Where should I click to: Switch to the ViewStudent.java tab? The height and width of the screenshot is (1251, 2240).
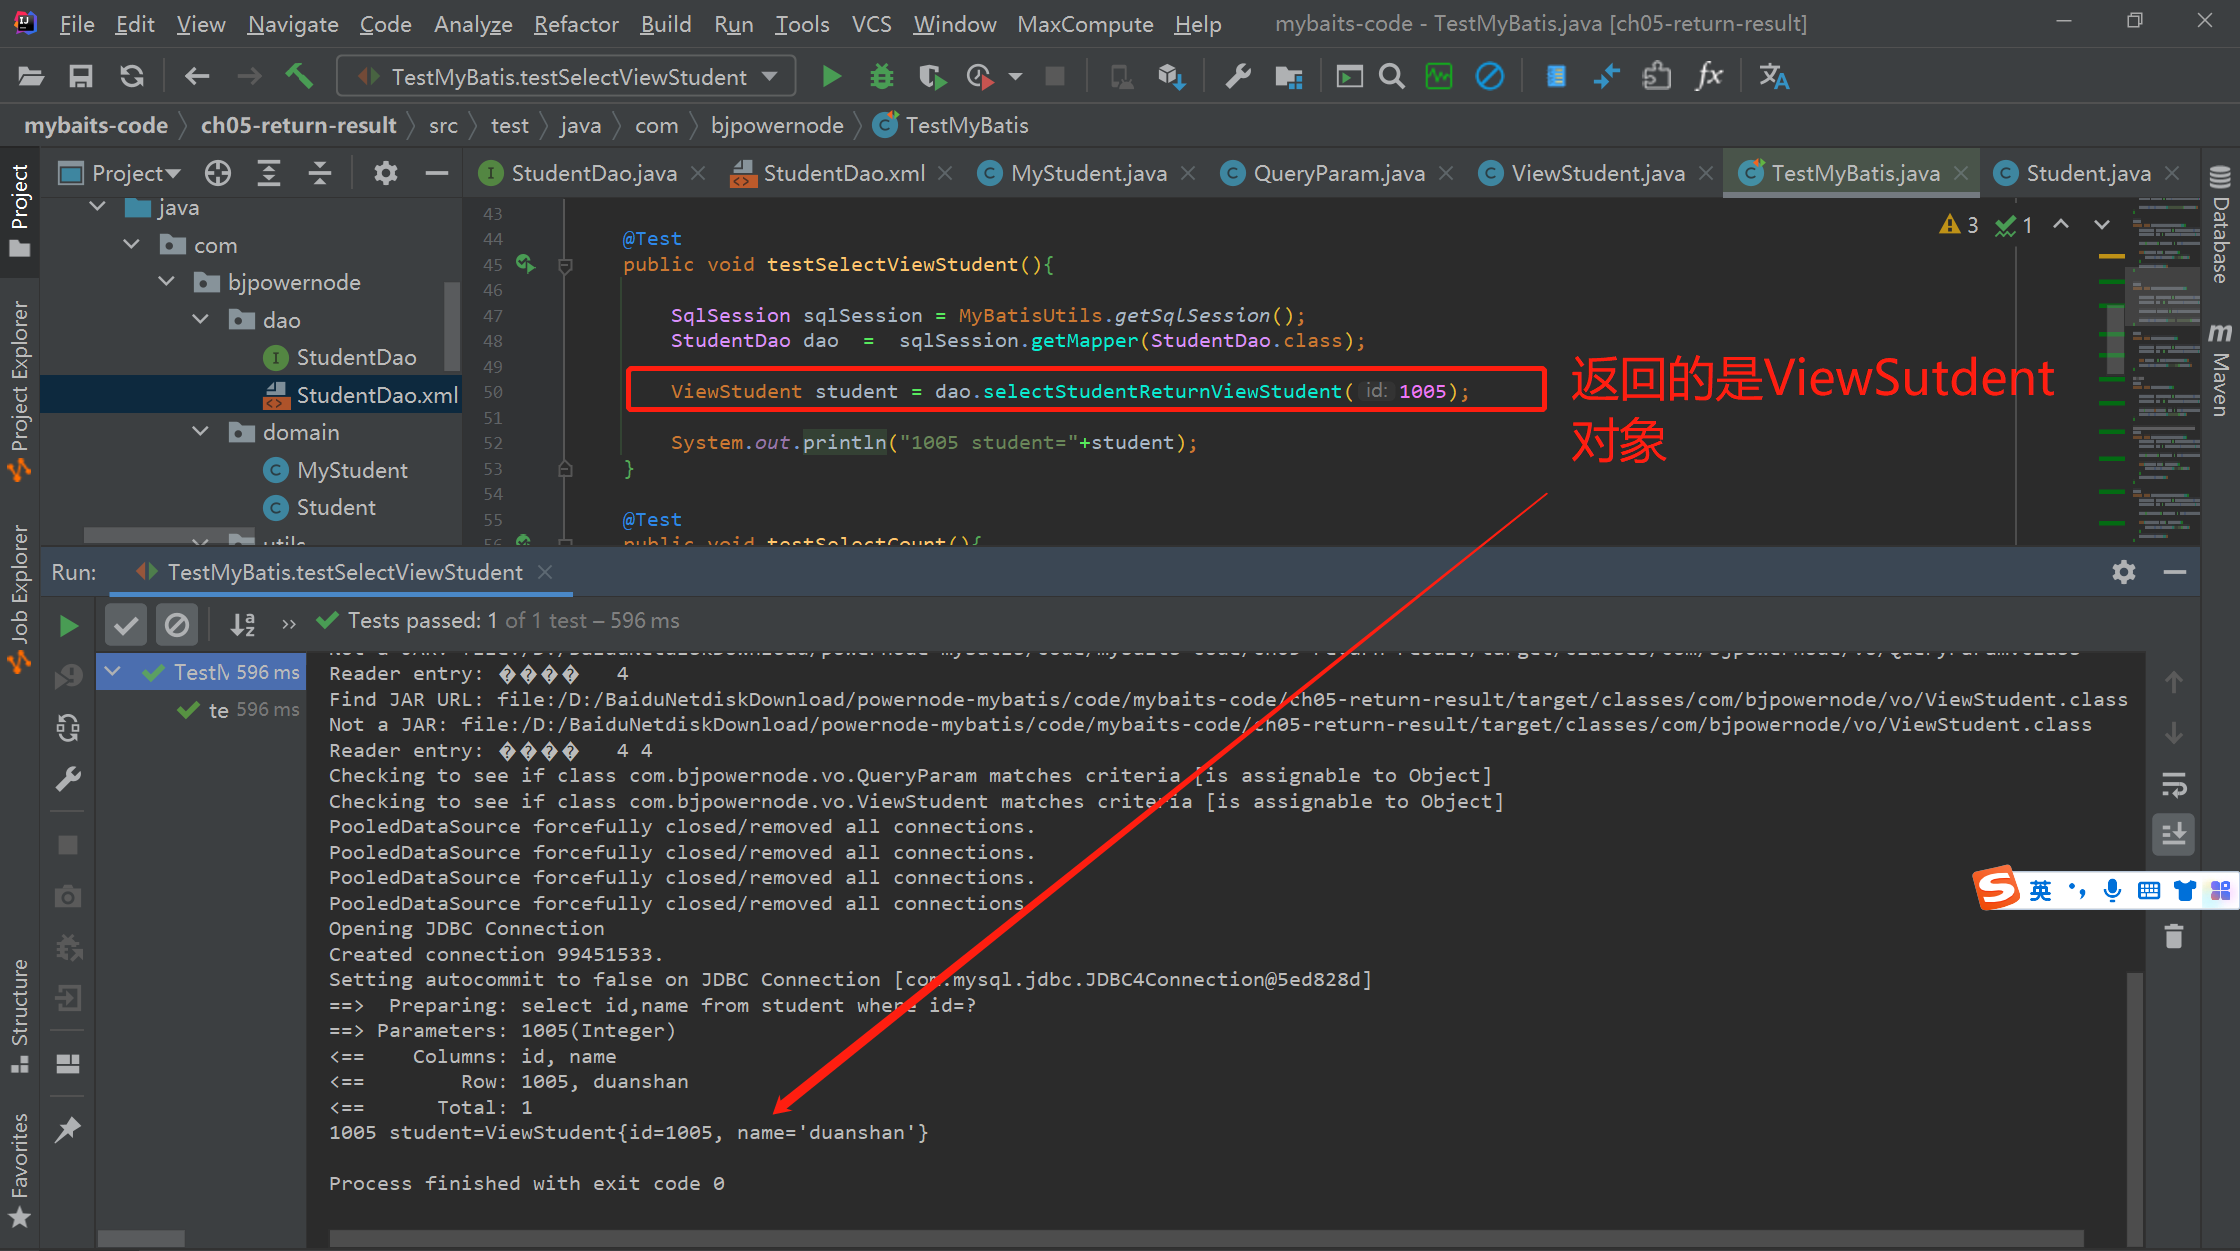pos(1596,173)
